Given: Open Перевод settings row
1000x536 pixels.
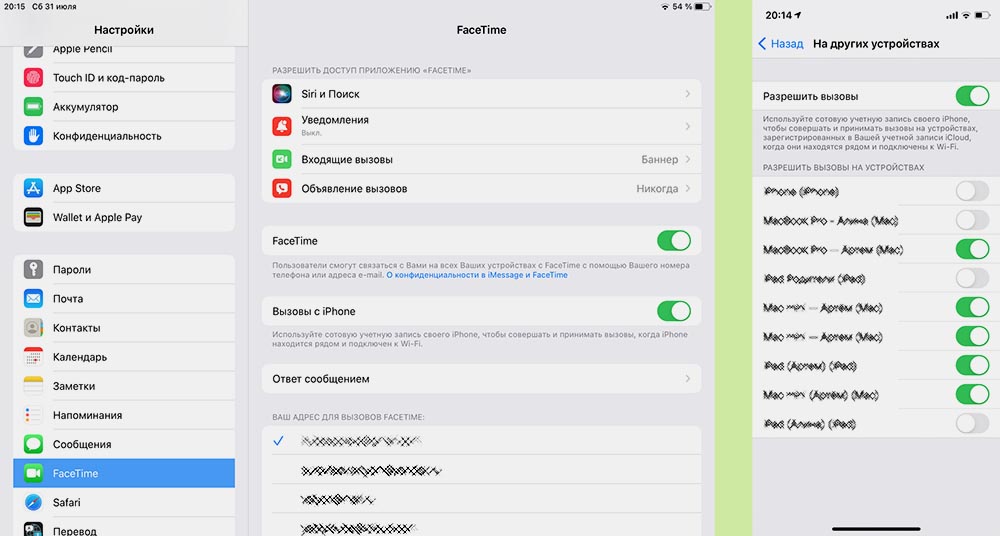Looking at the screenshot, I should pyautogui.click(x=124, y=527).
